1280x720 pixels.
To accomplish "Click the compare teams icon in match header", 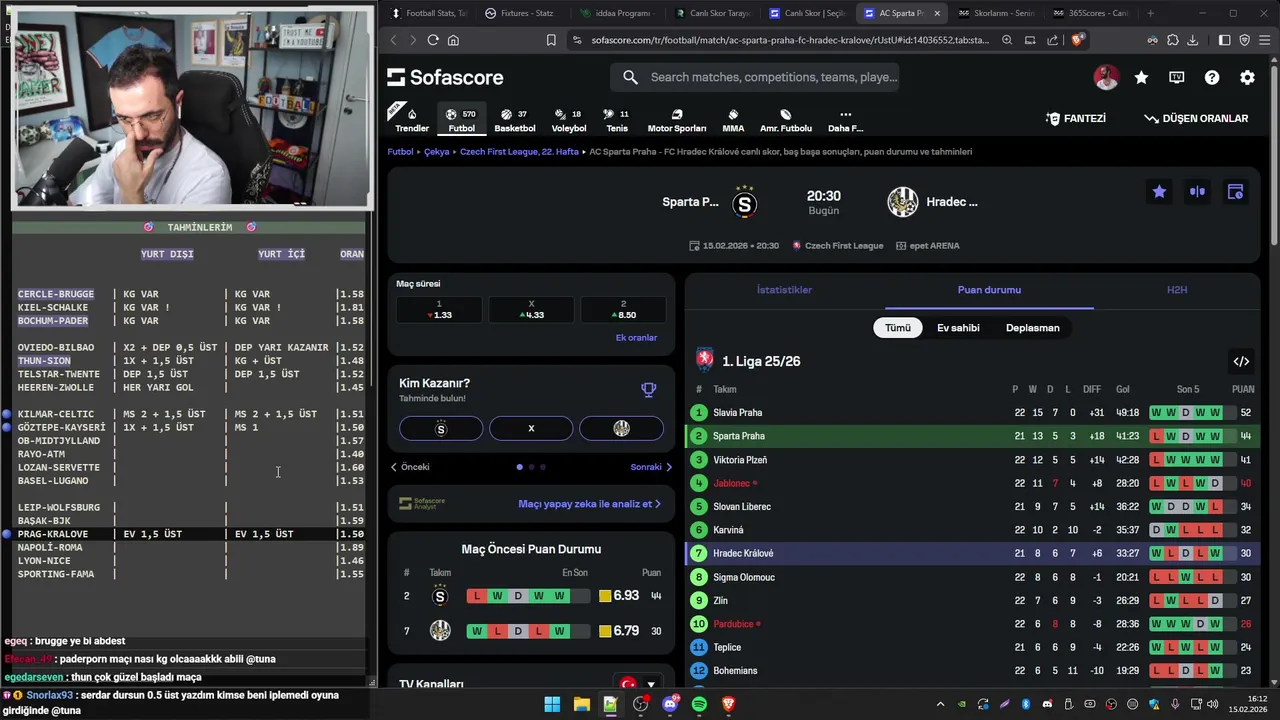I will tap(1197, 192).
